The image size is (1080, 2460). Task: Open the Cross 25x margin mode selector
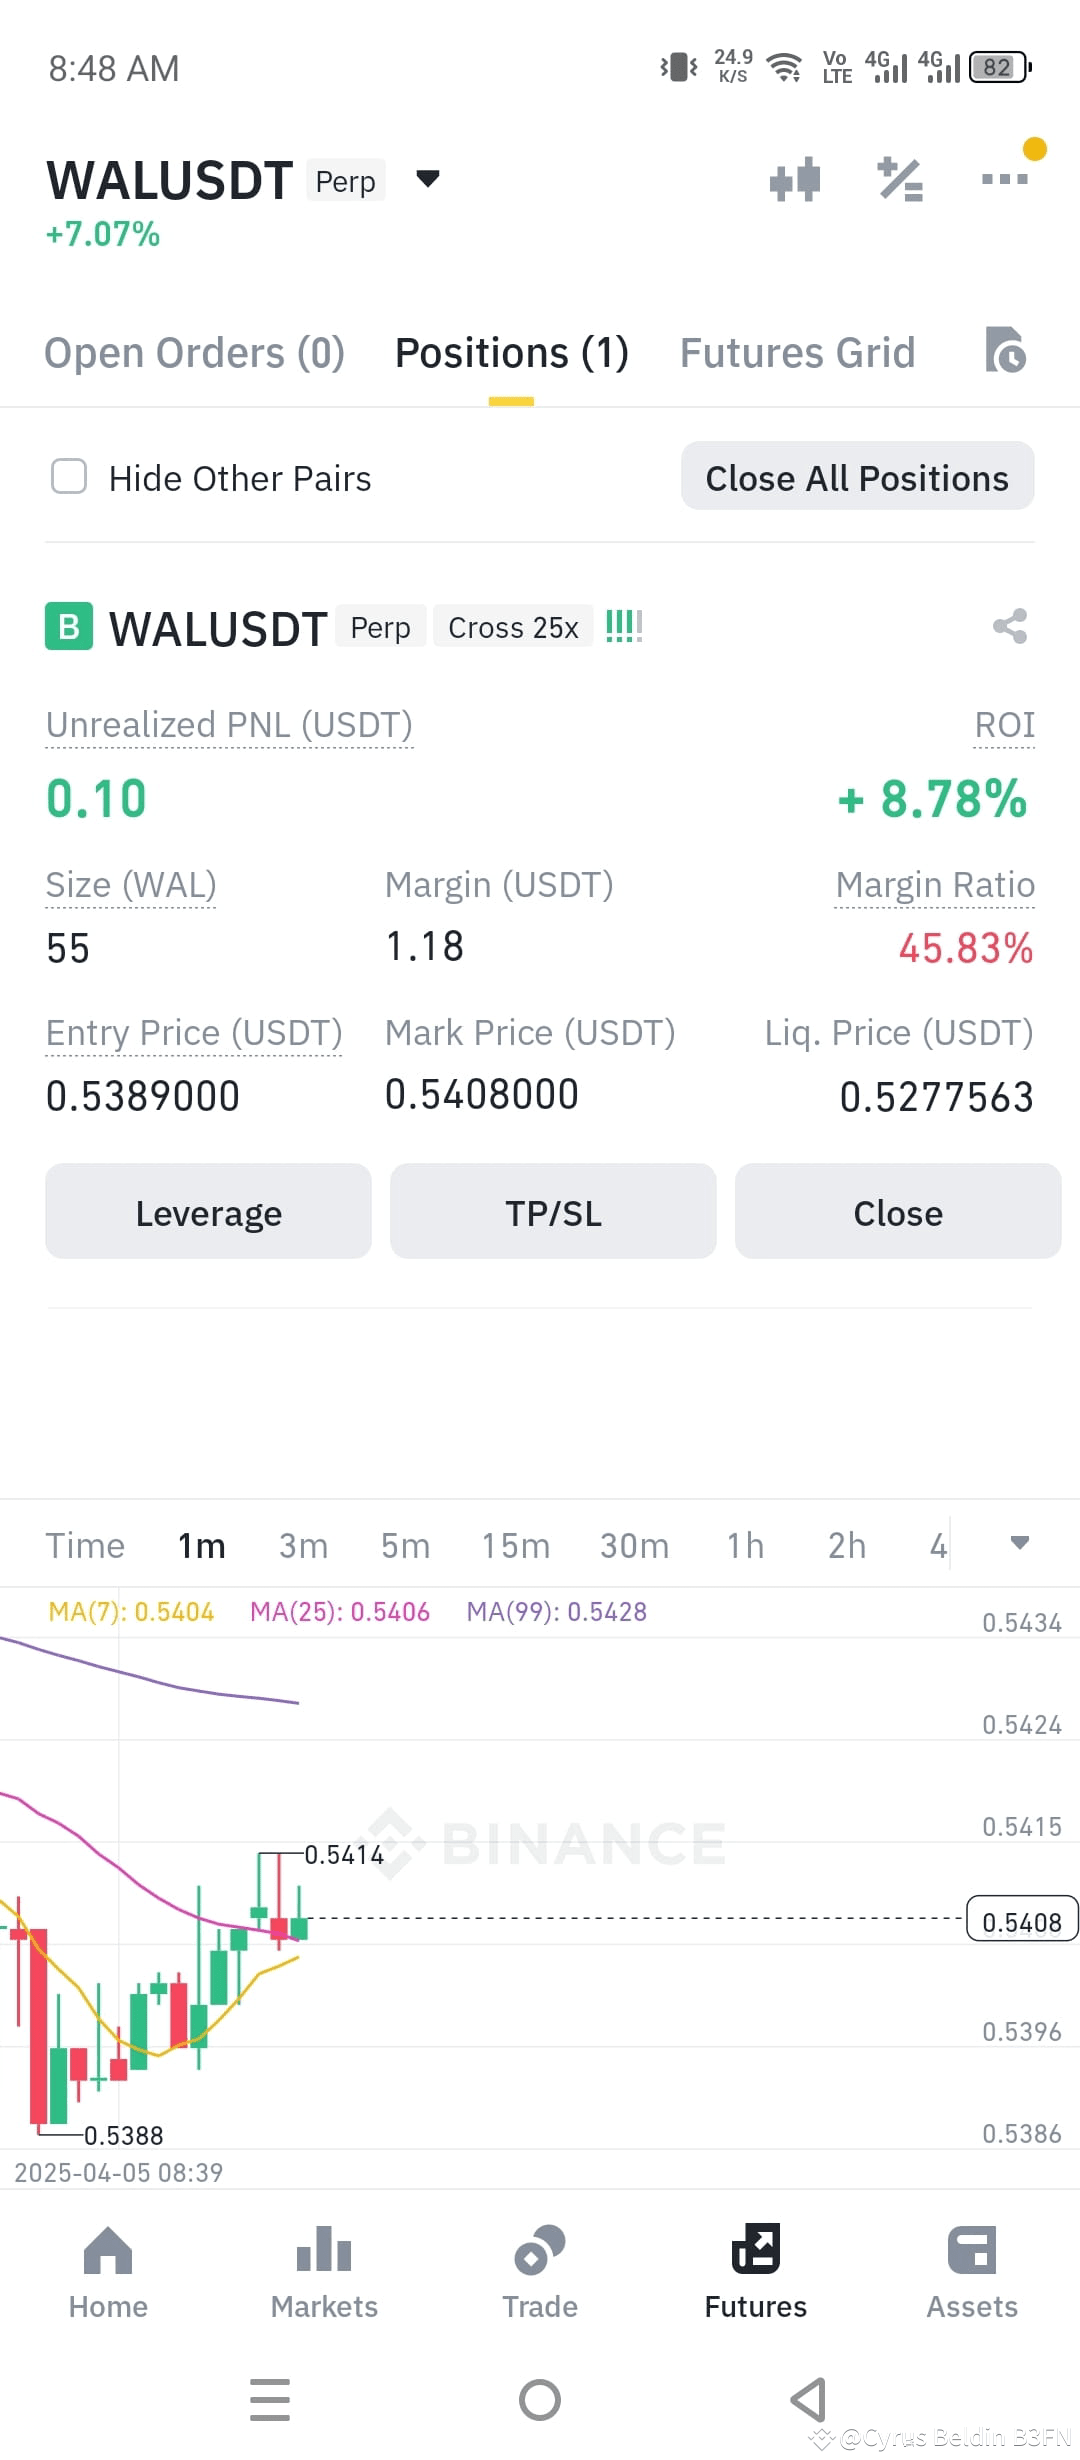tap(513, 627)
